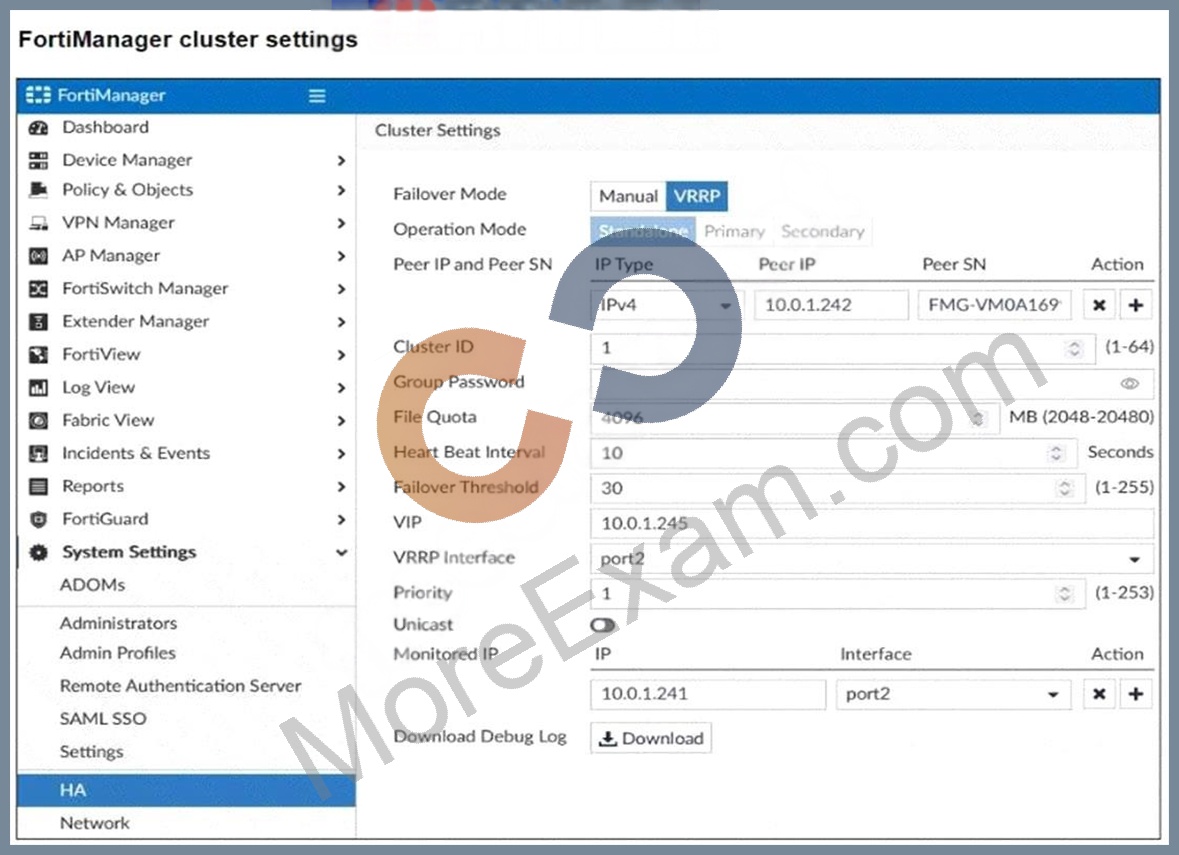Click the FortiGuard shield icon
This screenshot has height=855, width=1179.
pyautogui.click(x=38, y=520)
